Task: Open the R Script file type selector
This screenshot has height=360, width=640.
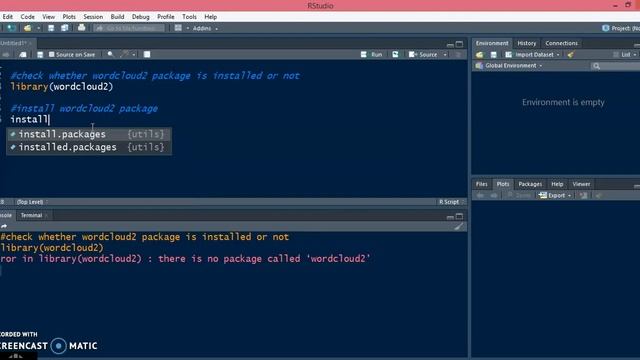Action: (451, 202)
